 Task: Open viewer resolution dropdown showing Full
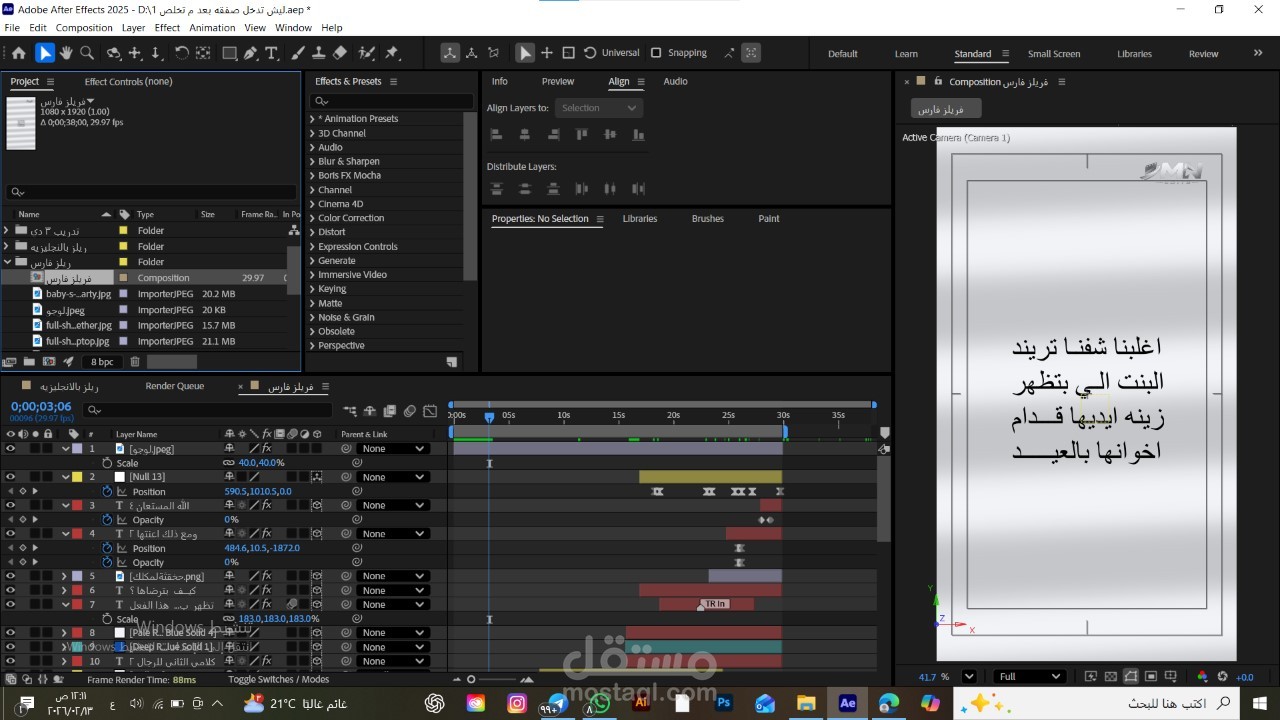point(1030,677)
